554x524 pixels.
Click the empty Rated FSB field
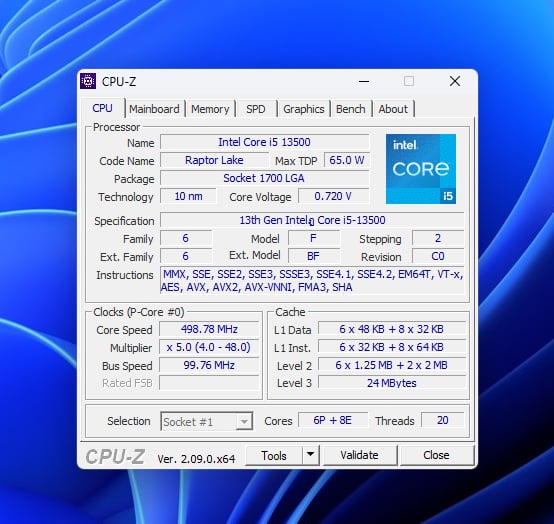click(x=209, y=383)
